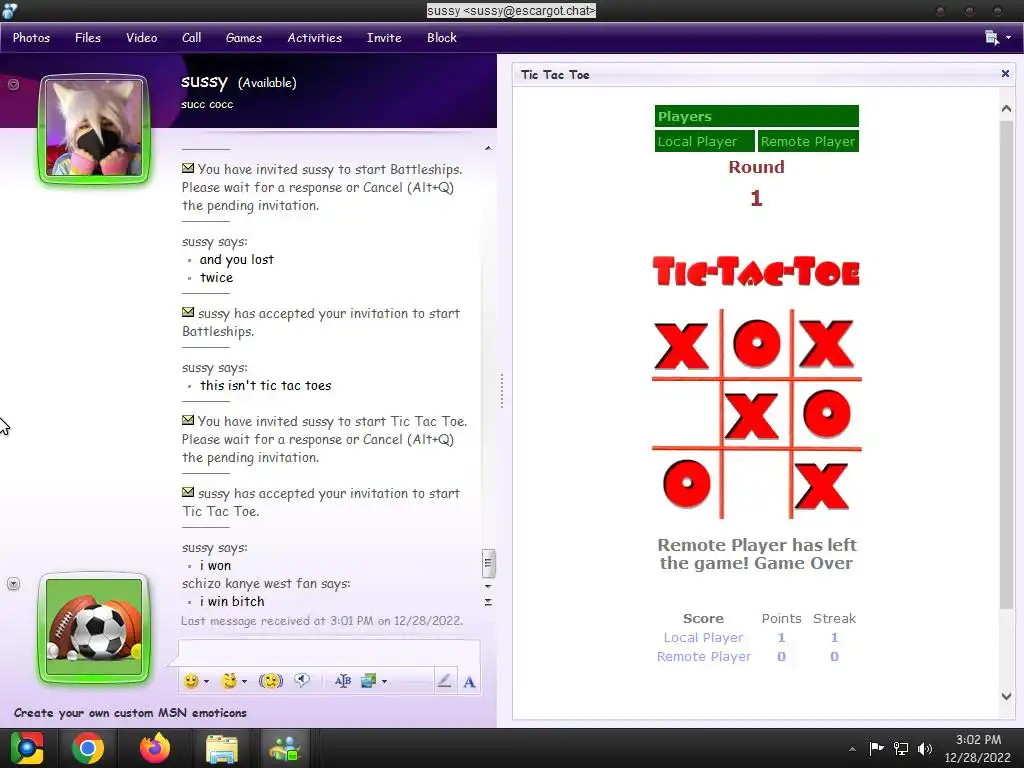Send a nudge with the shaking smiley
The width and height of the screenshot is (1024, 768).
270,681
